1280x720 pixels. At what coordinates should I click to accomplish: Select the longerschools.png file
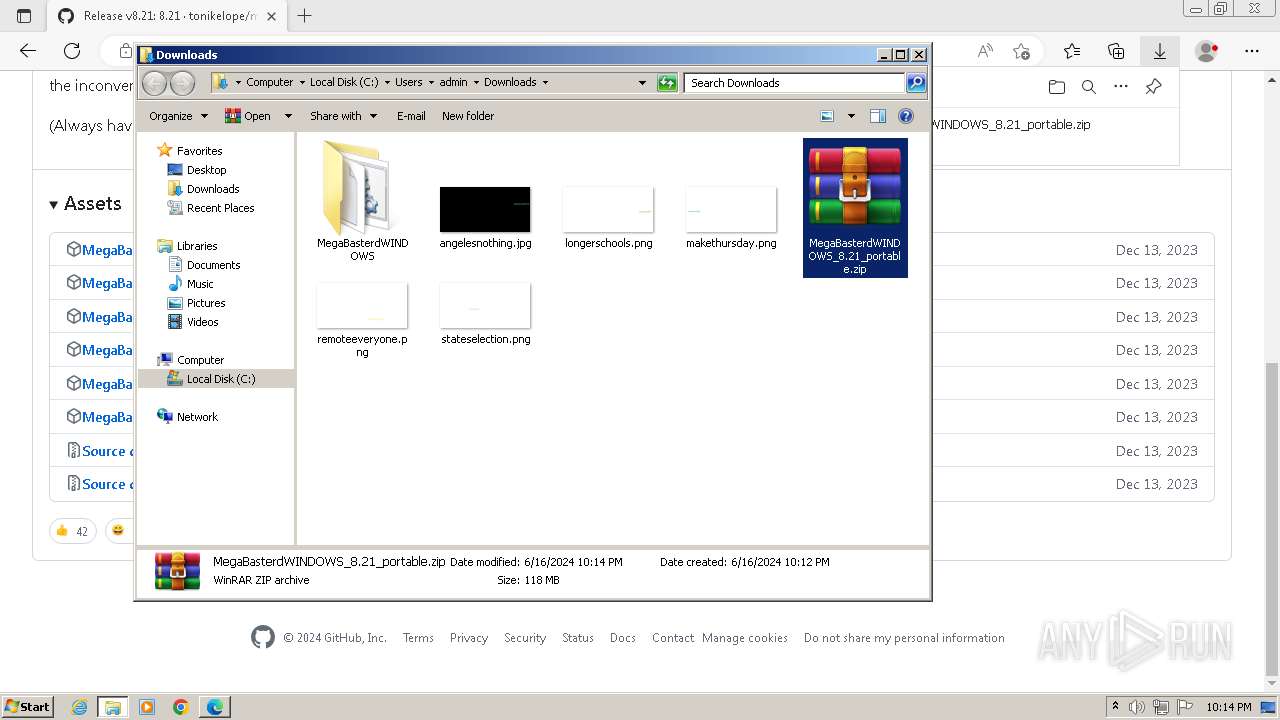[608, 209]
